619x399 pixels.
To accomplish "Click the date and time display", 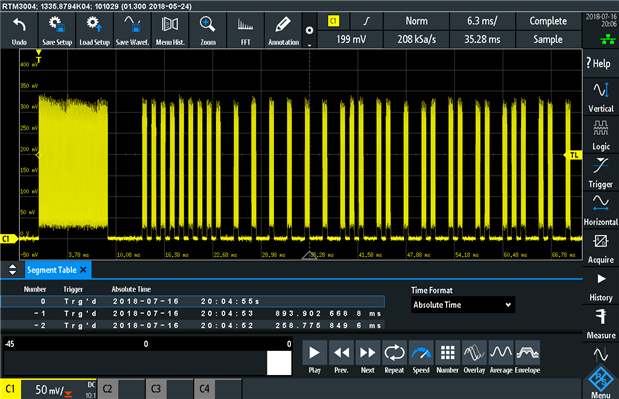I will tap(601, 20).
